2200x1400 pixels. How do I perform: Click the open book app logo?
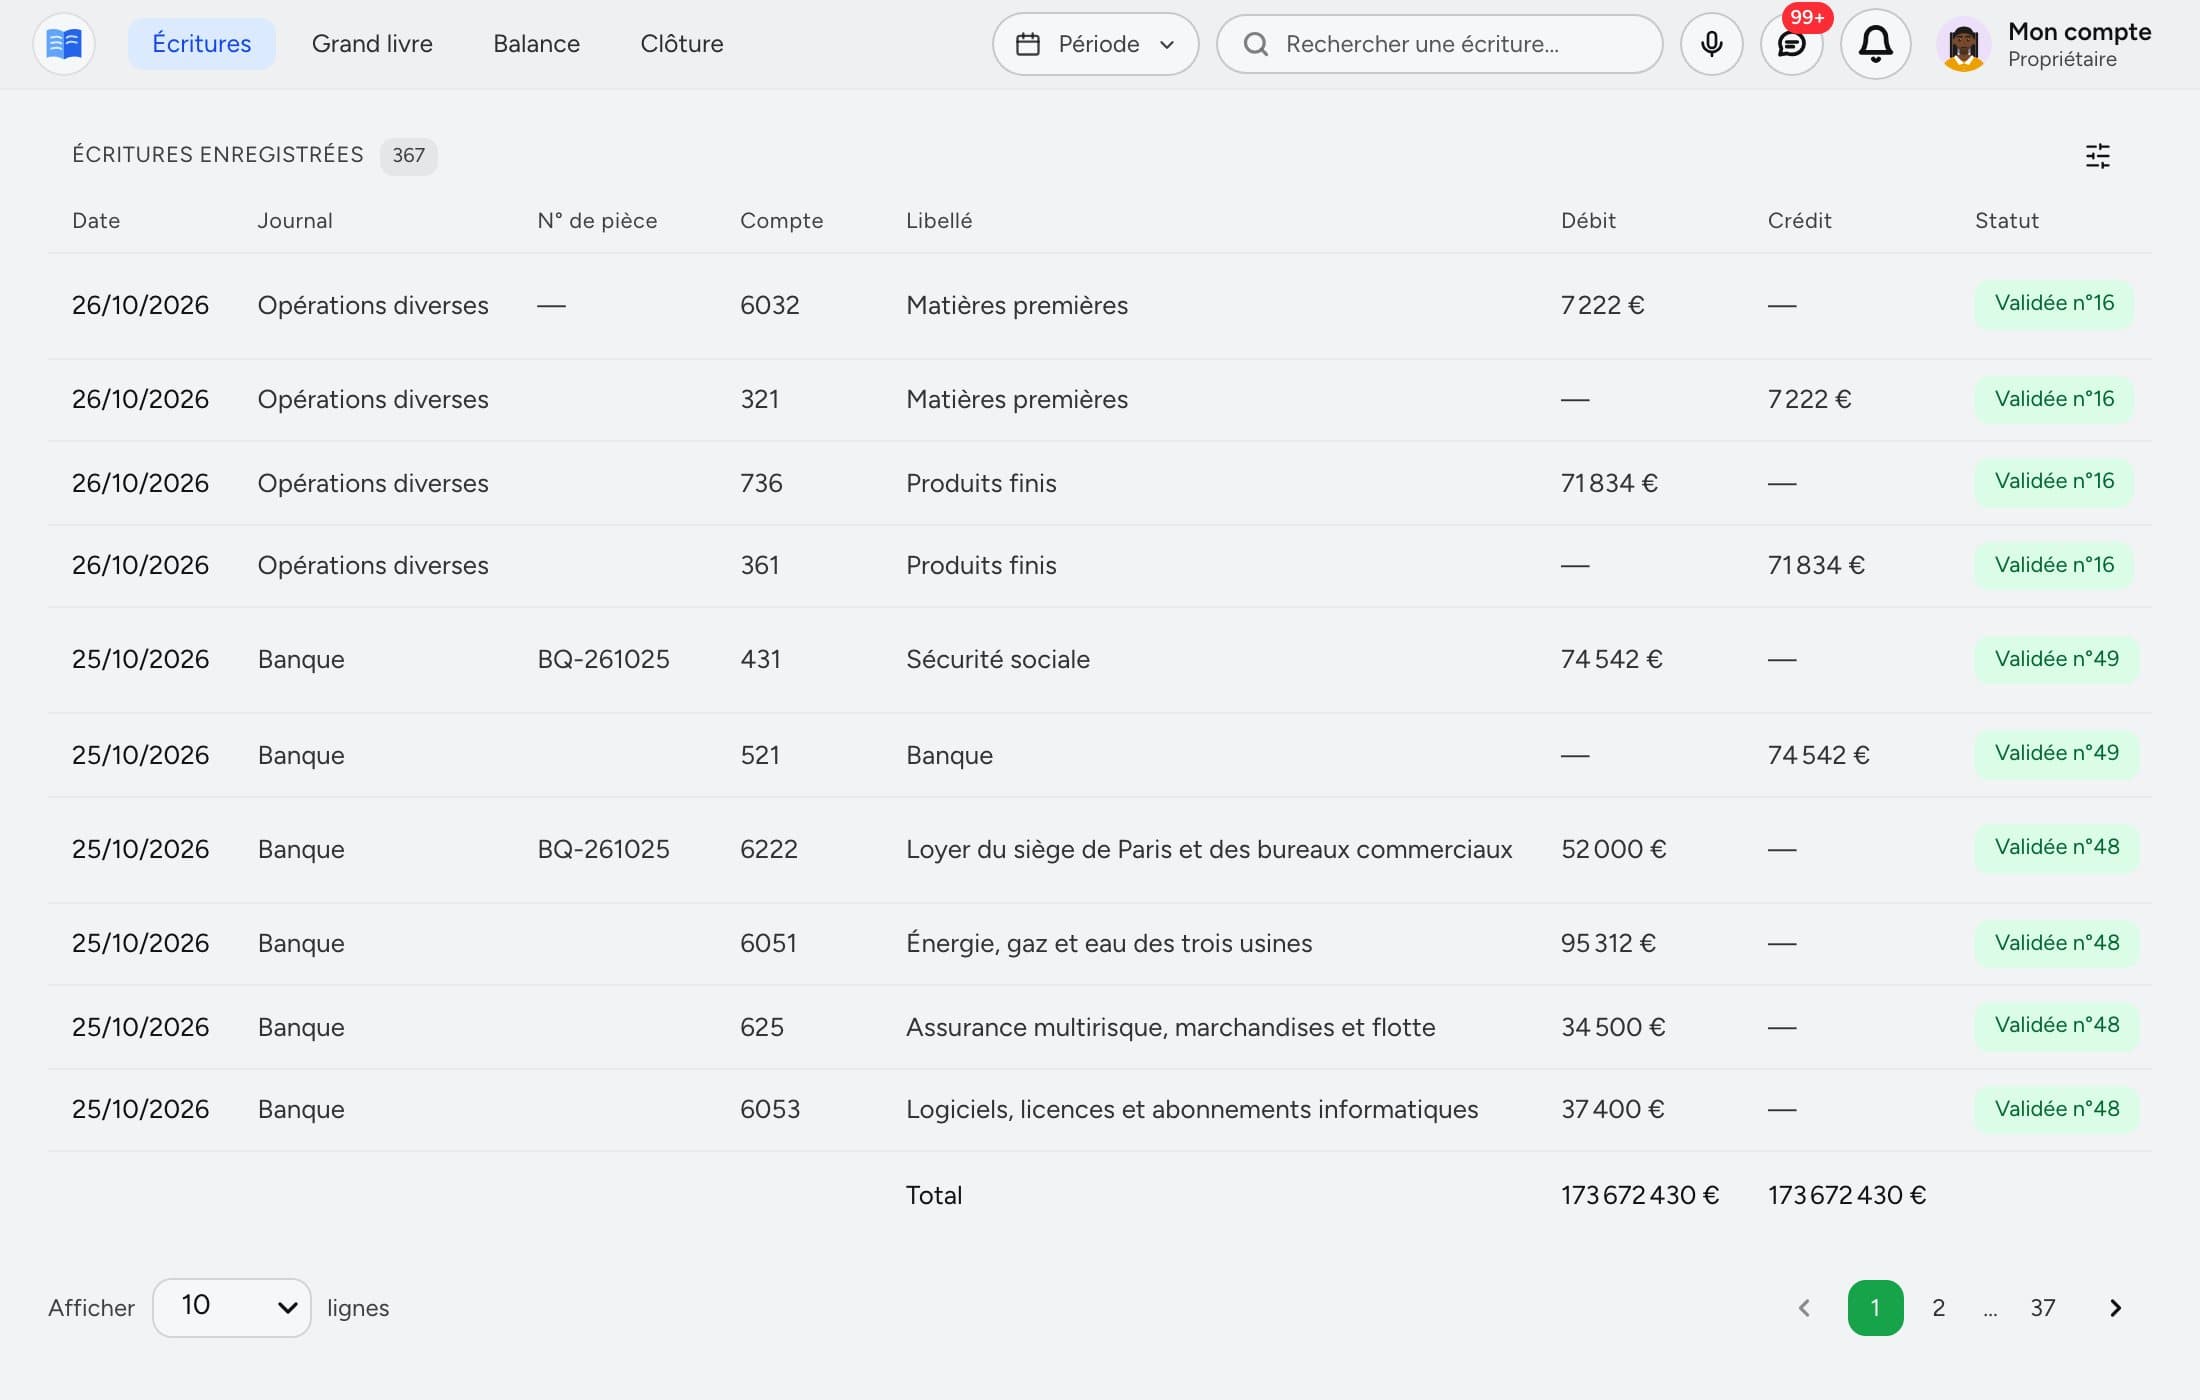click(x=64, y=44)
